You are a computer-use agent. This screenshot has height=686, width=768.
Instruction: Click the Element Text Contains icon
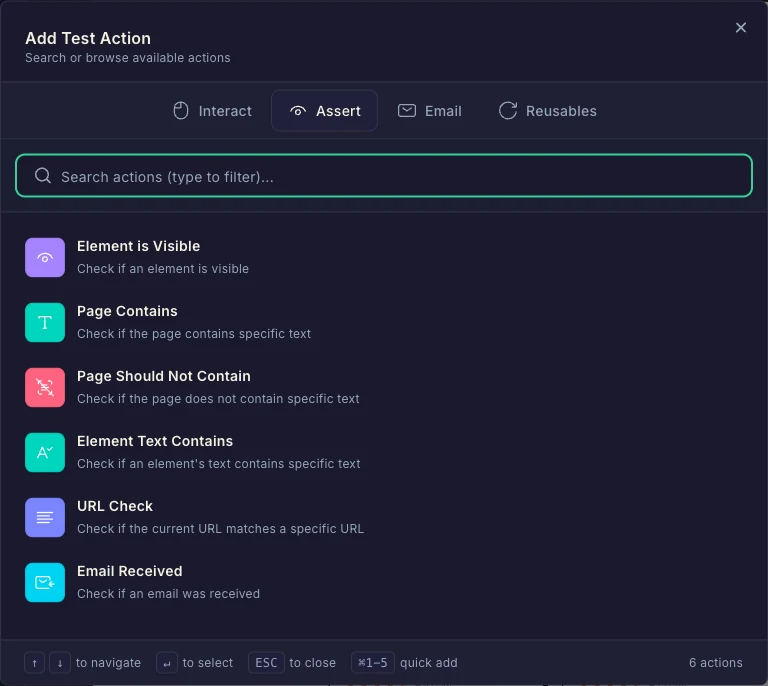(45, 452)
